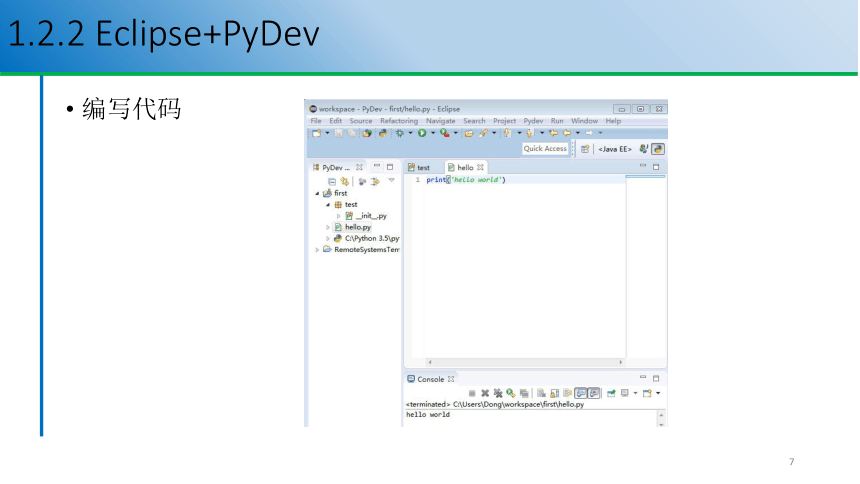Toggle Show Console on standard output change

coord(581,393)
